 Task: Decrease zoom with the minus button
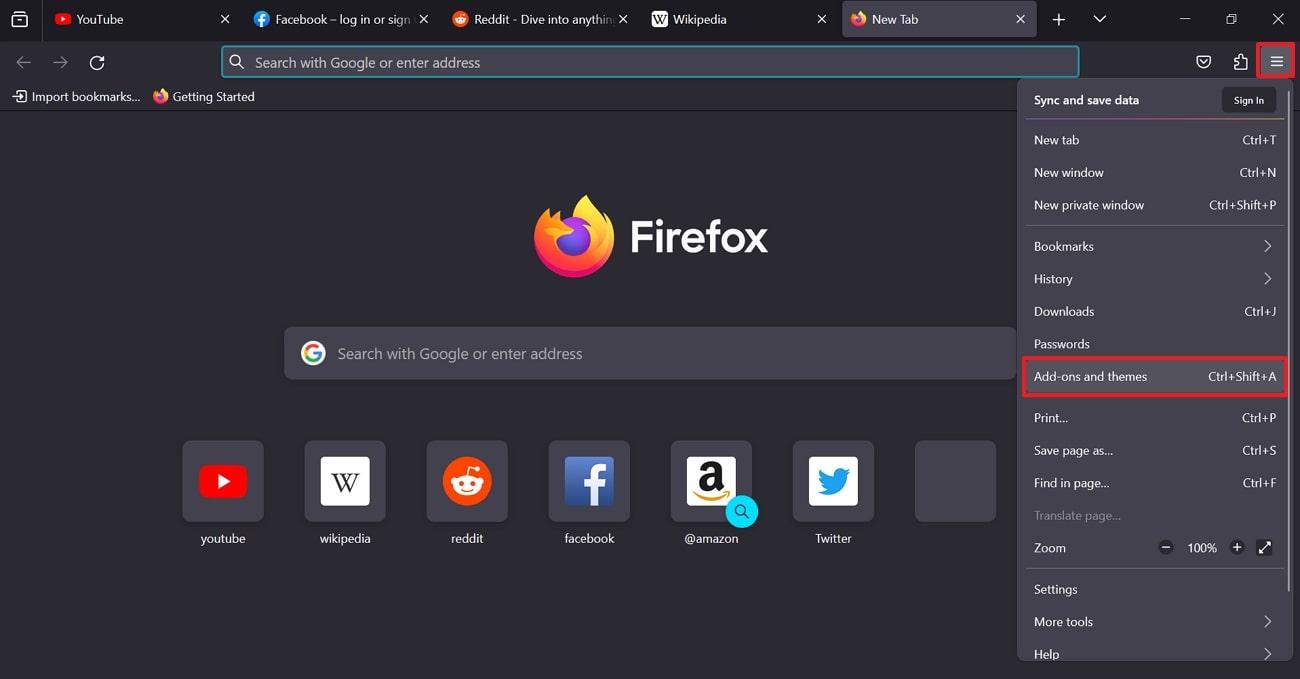pos(1165,547)
